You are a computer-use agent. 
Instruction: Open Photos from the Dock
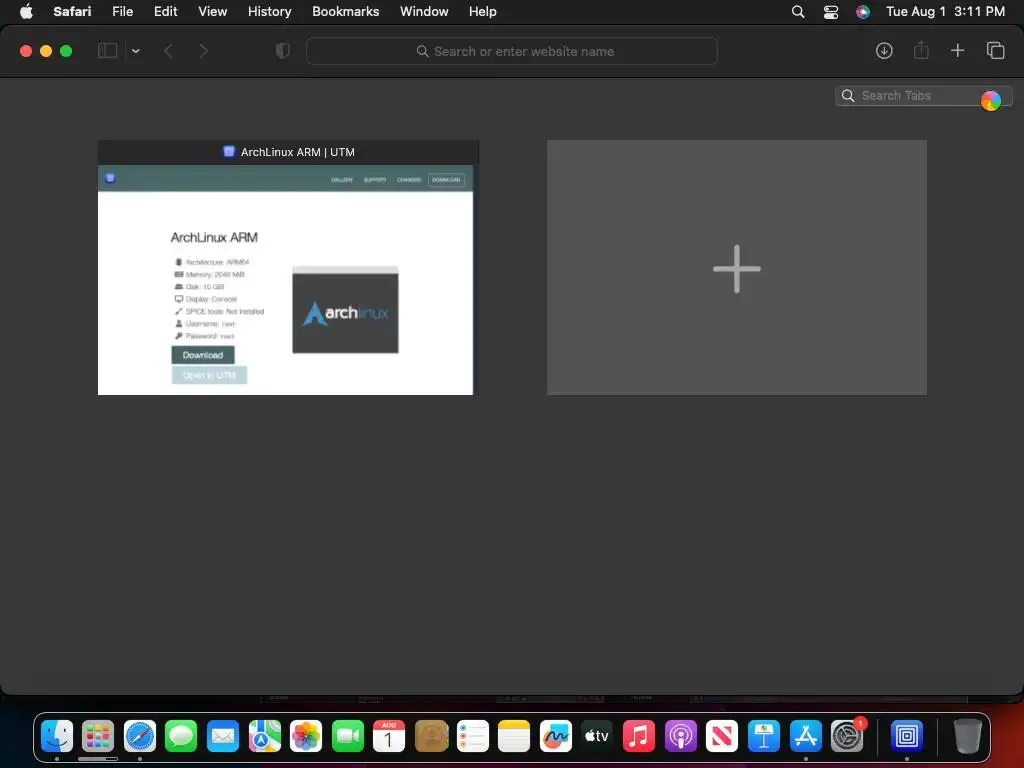coord(306,736)
